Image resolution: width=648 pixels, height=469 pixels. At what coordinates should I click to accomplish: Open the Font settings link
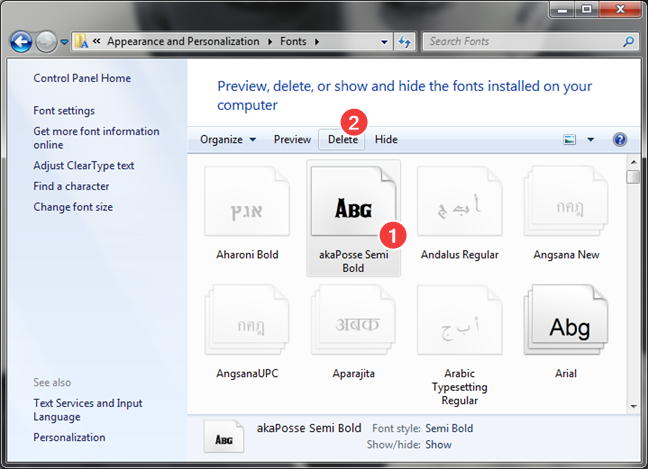tap(64, 111)
